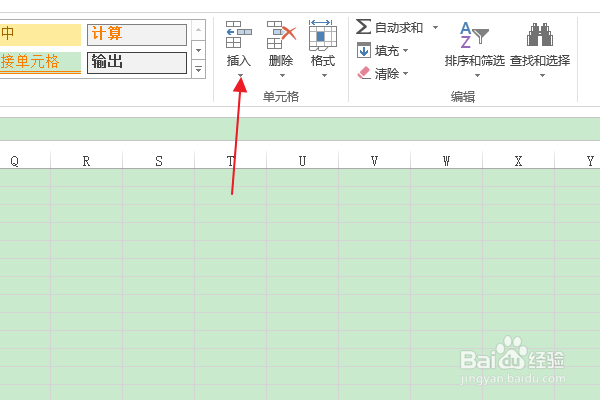Image resolution: width=600 pixels, height=400 pixels.
Task: Apply the 链接单元格 cell style
Action: click(40, 62)
